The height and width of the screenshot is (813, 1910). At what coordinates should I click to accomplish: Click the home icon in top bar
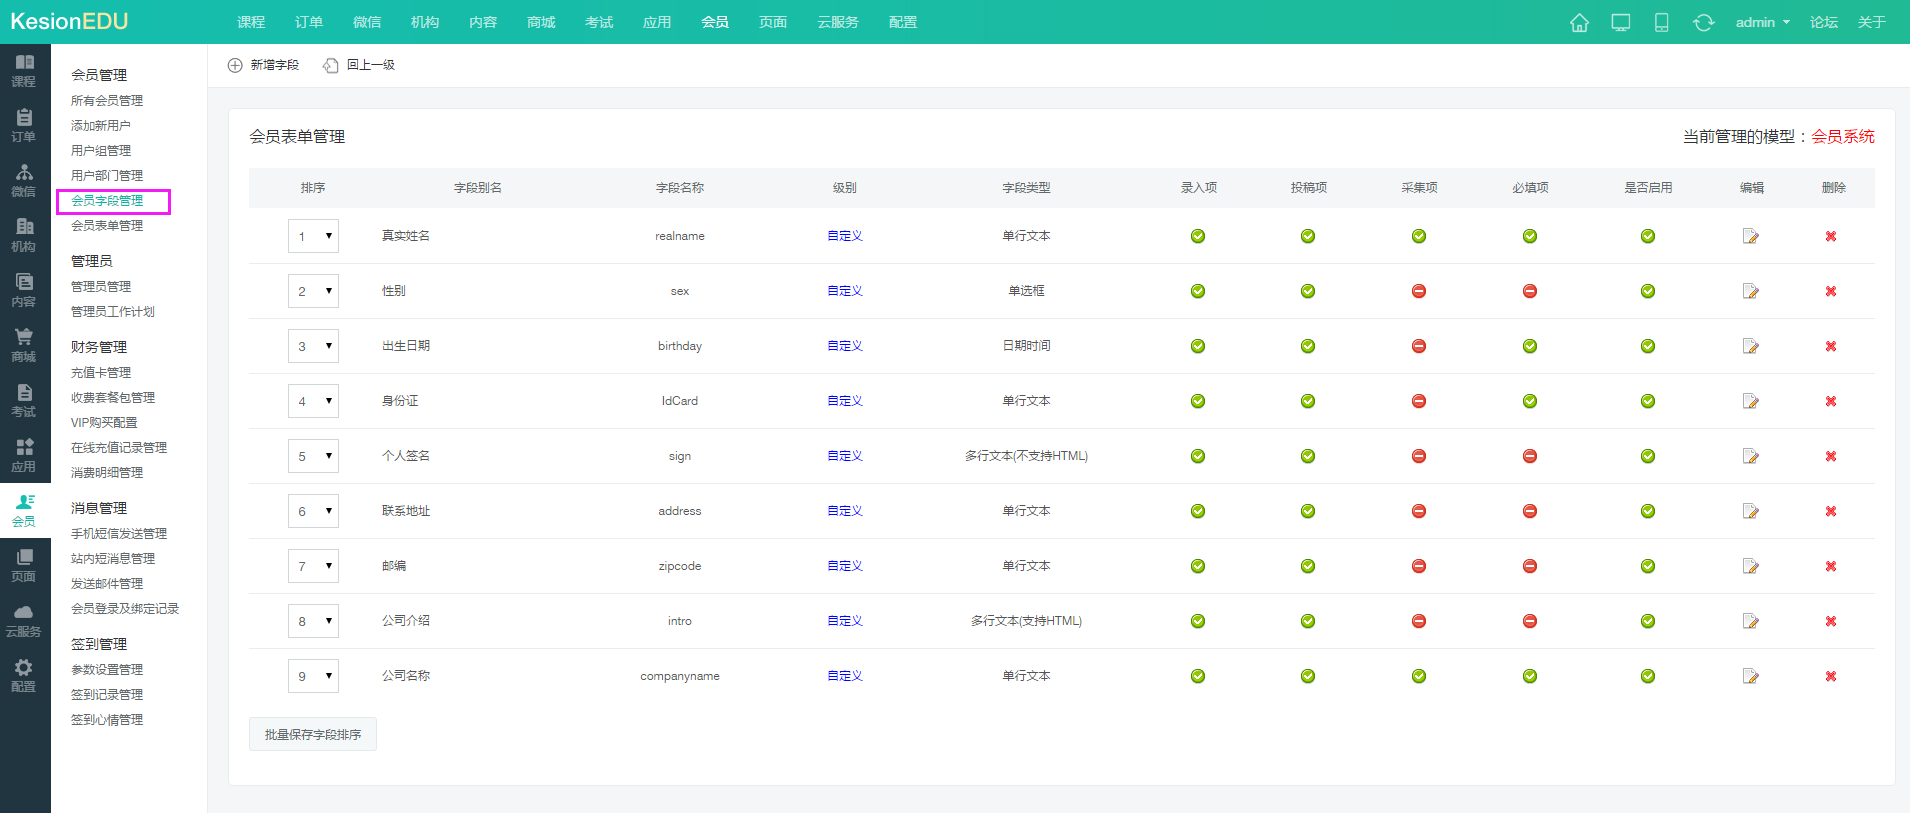(1579, 22)
